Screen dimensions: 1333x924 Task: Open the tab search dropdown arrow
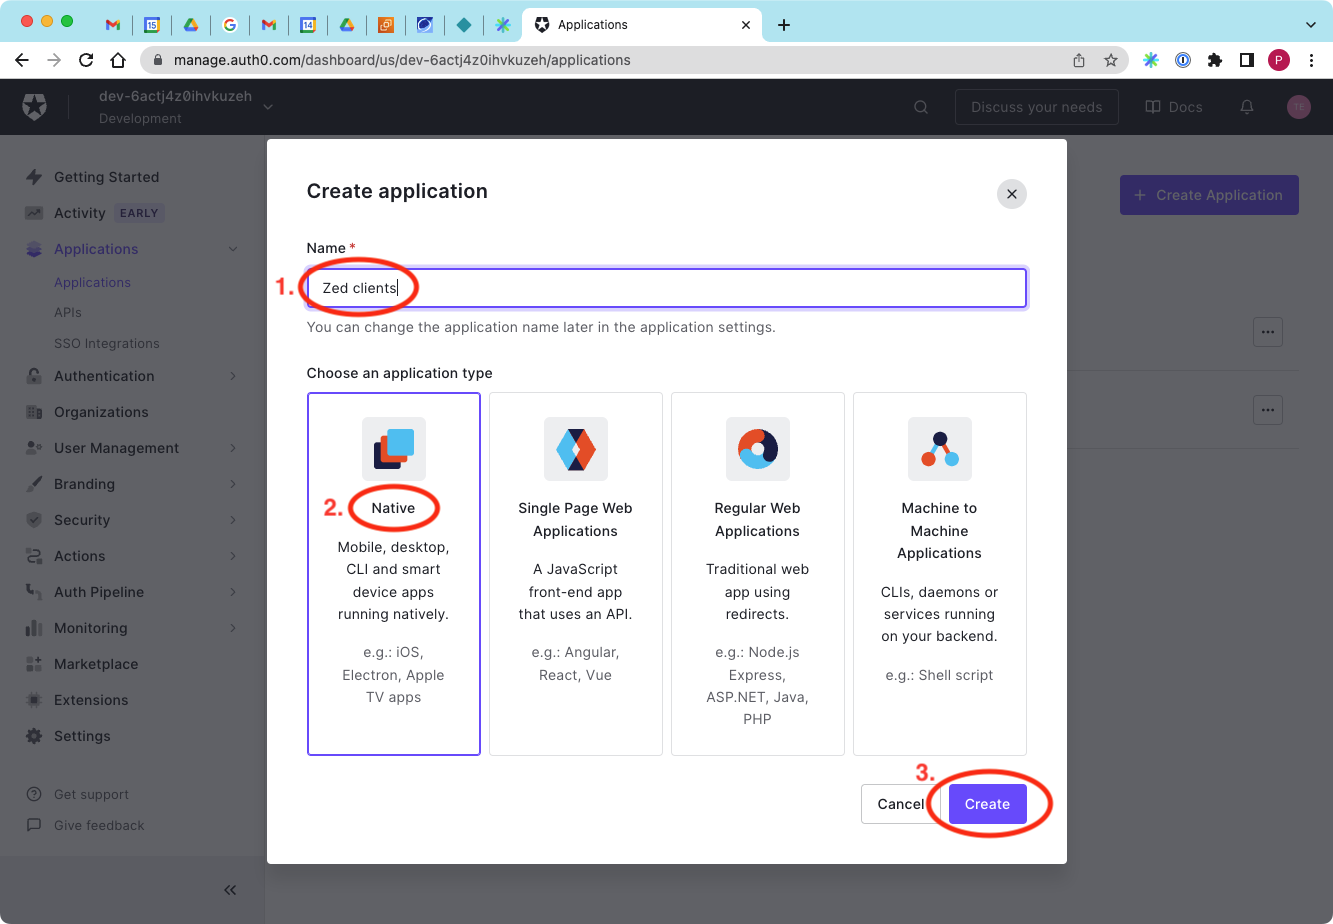[x=1311, y=25]
